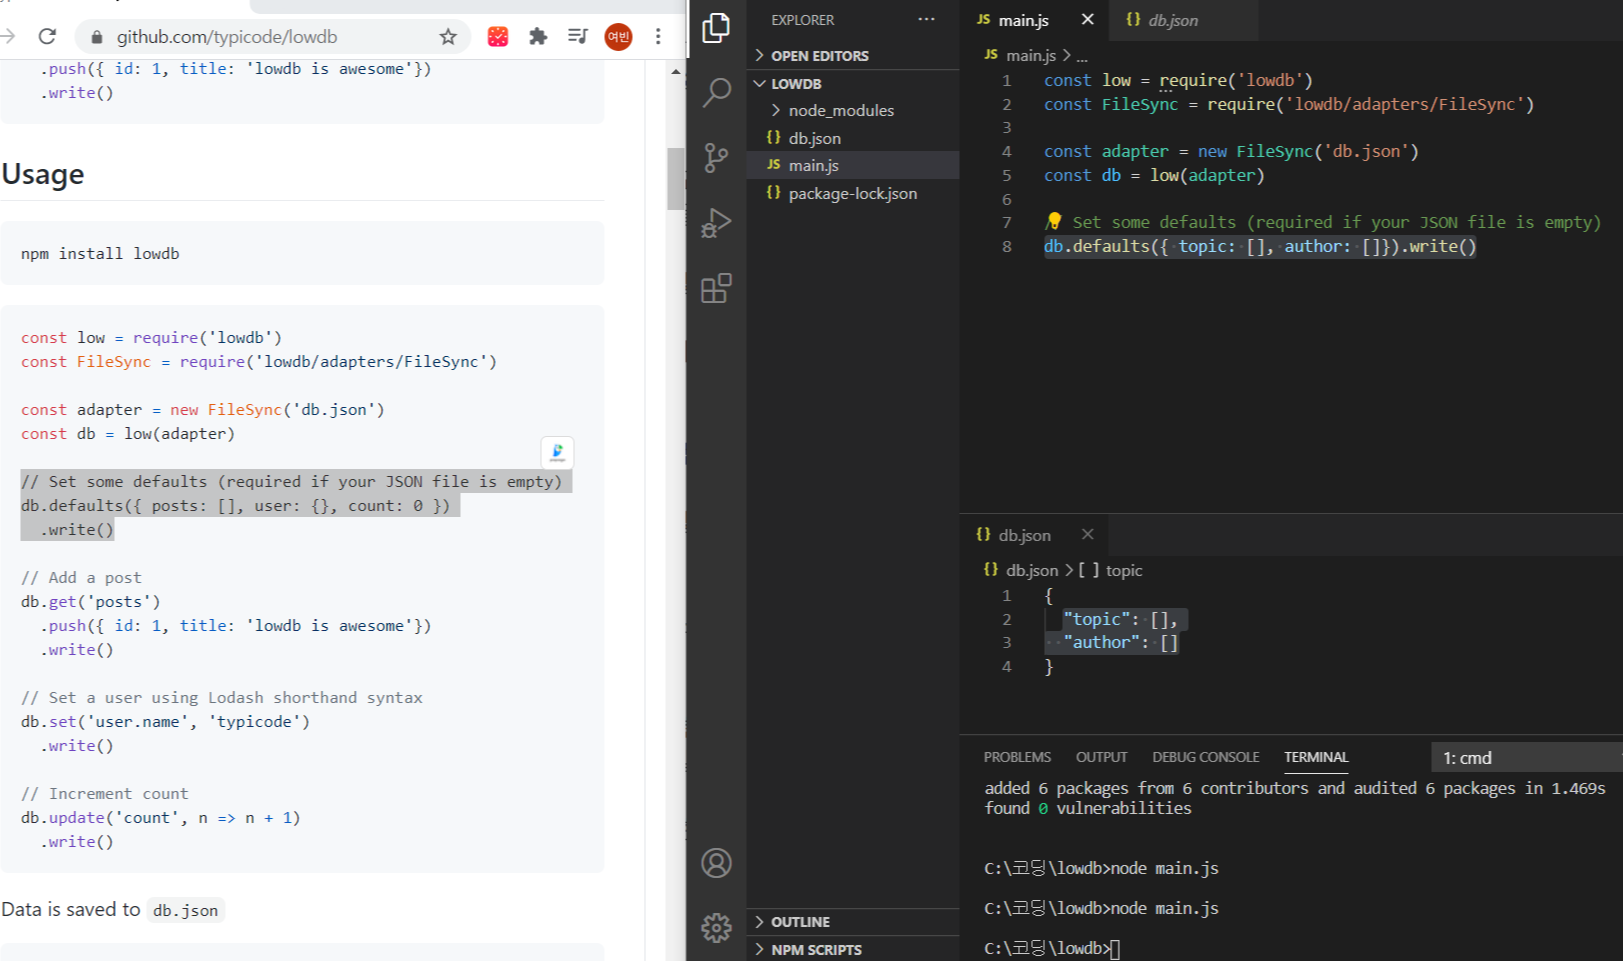Open package-lock.json in the explorer
The width and height of the screenshot is (1623, 961).
pyautogui.click(x=853, y=193)
